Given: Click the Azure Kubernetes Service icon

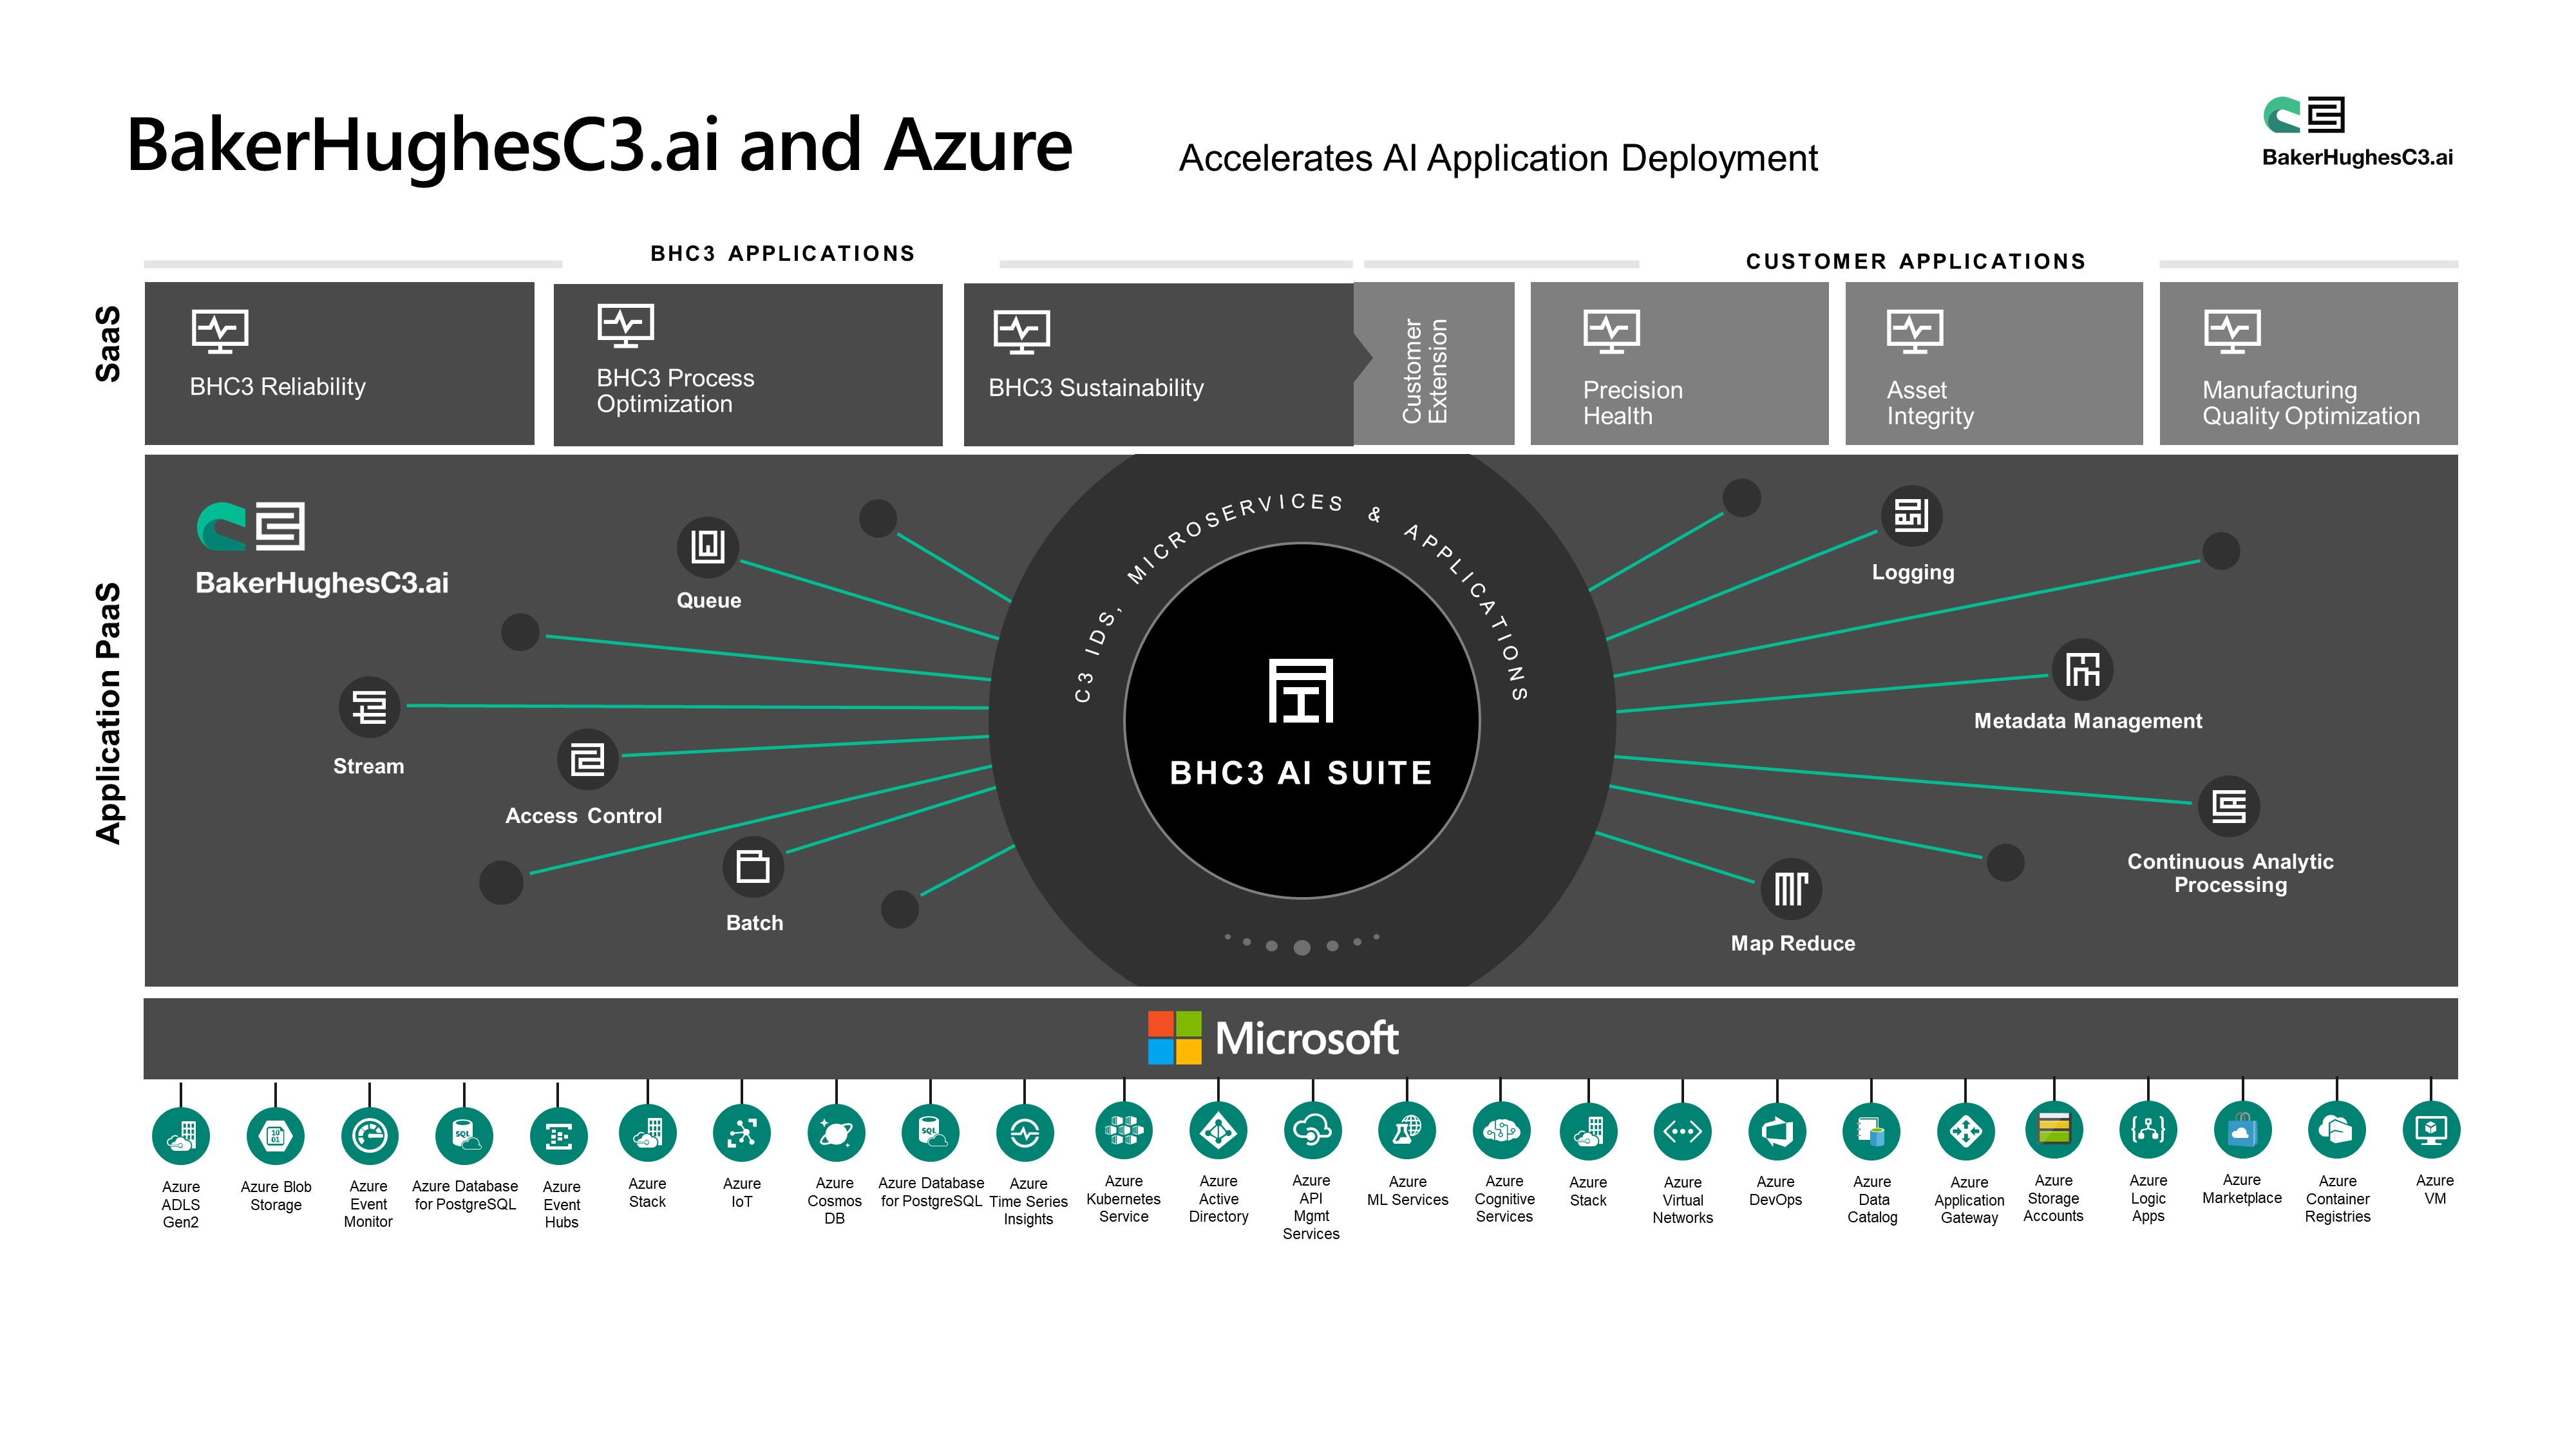Looking at the screenshot, I should [1123, 1131].
